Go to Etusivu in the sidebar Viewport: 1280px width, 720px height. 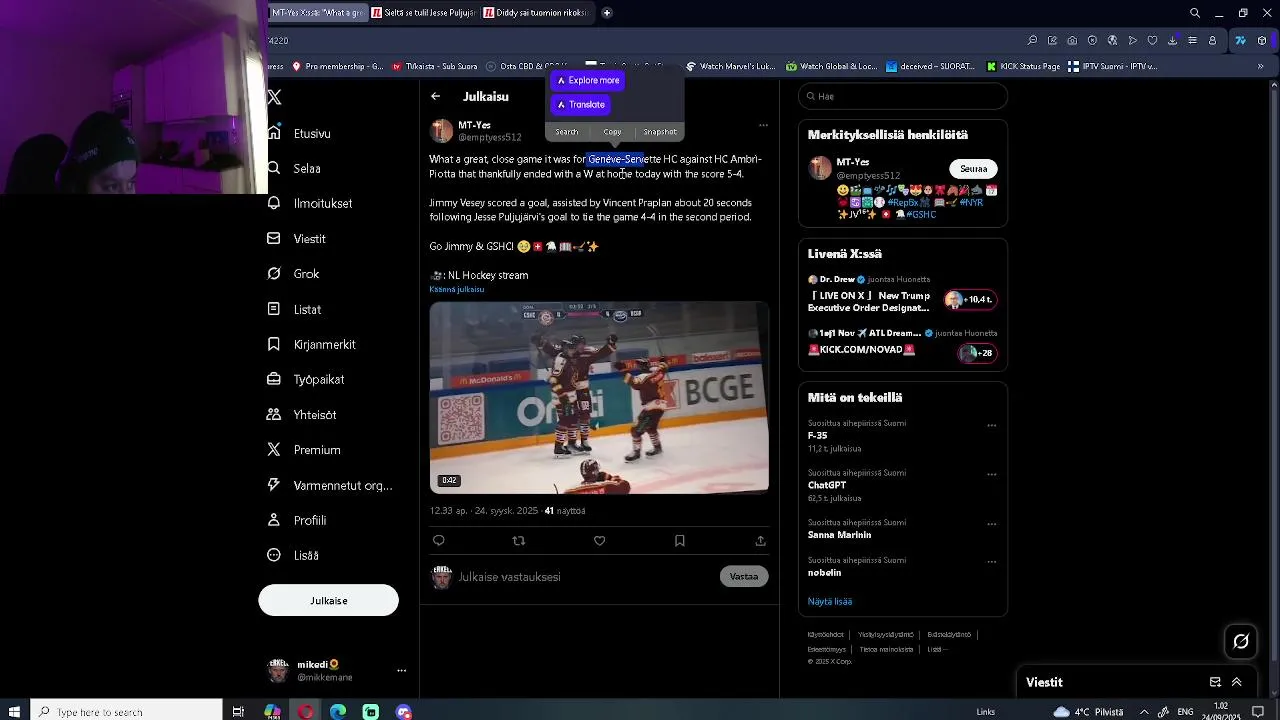click(x=312, y=133)
